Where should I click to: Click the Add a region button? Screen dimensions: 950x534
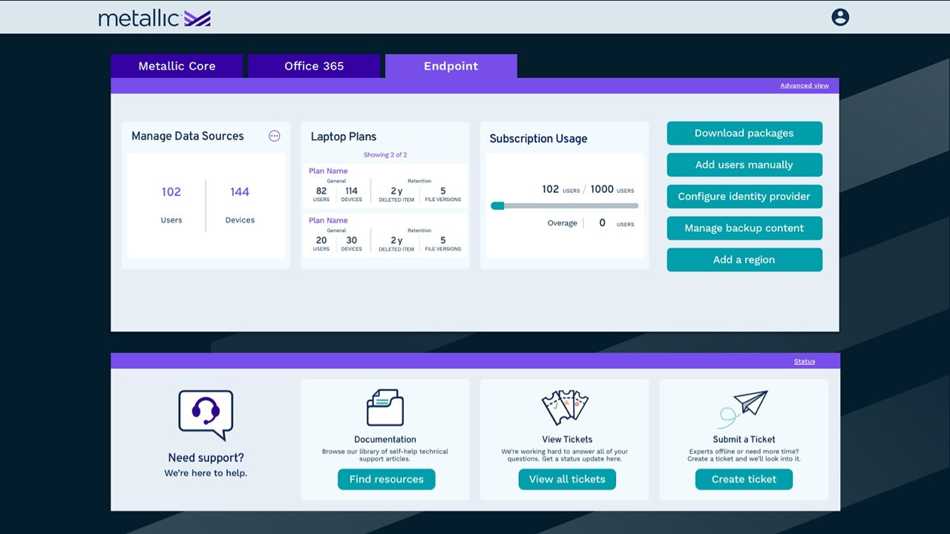tap(744, 259)
